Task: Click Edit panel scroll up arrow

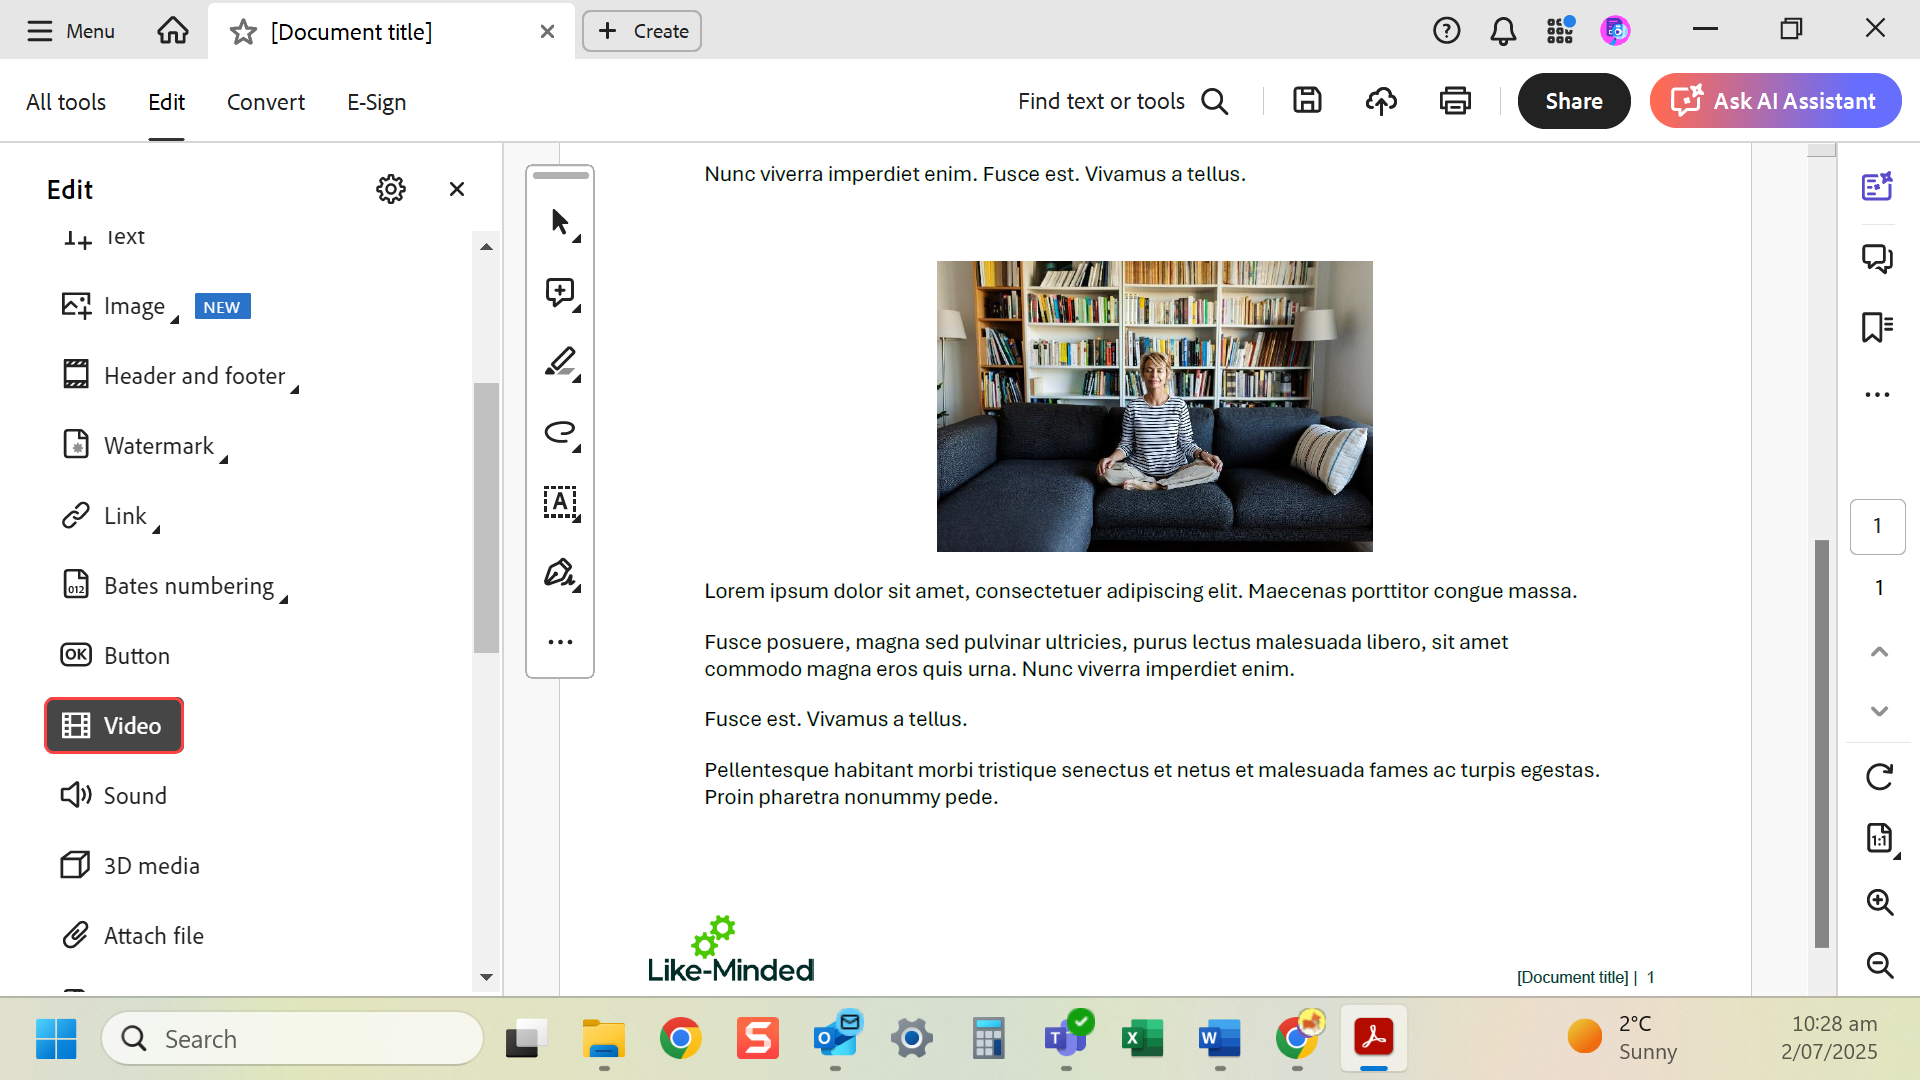Action: [x=486, y=247]
